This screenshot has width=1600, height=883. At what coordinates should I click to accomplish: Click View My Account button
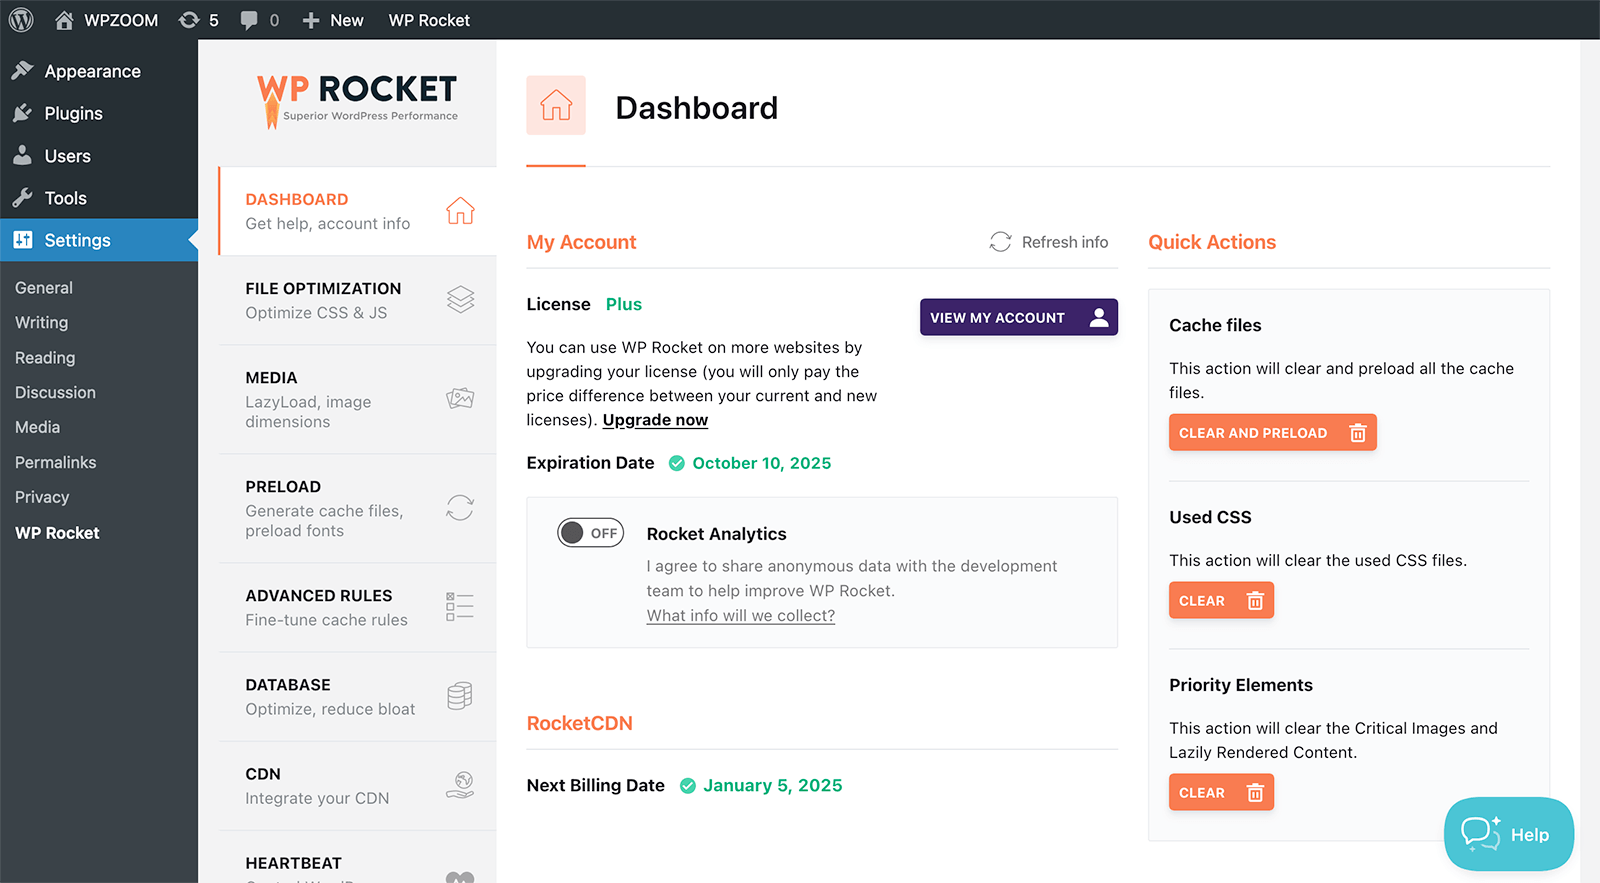1019,317
